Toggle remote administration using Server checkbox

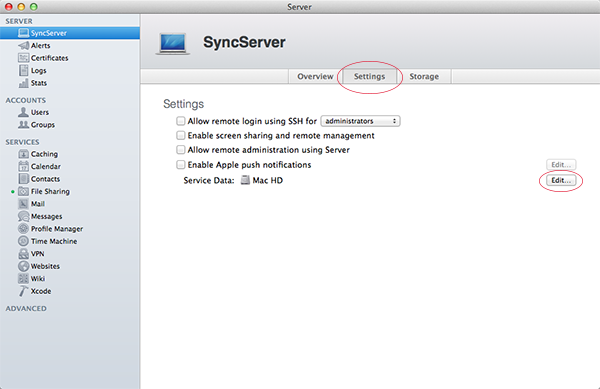[x=181, y=150]
